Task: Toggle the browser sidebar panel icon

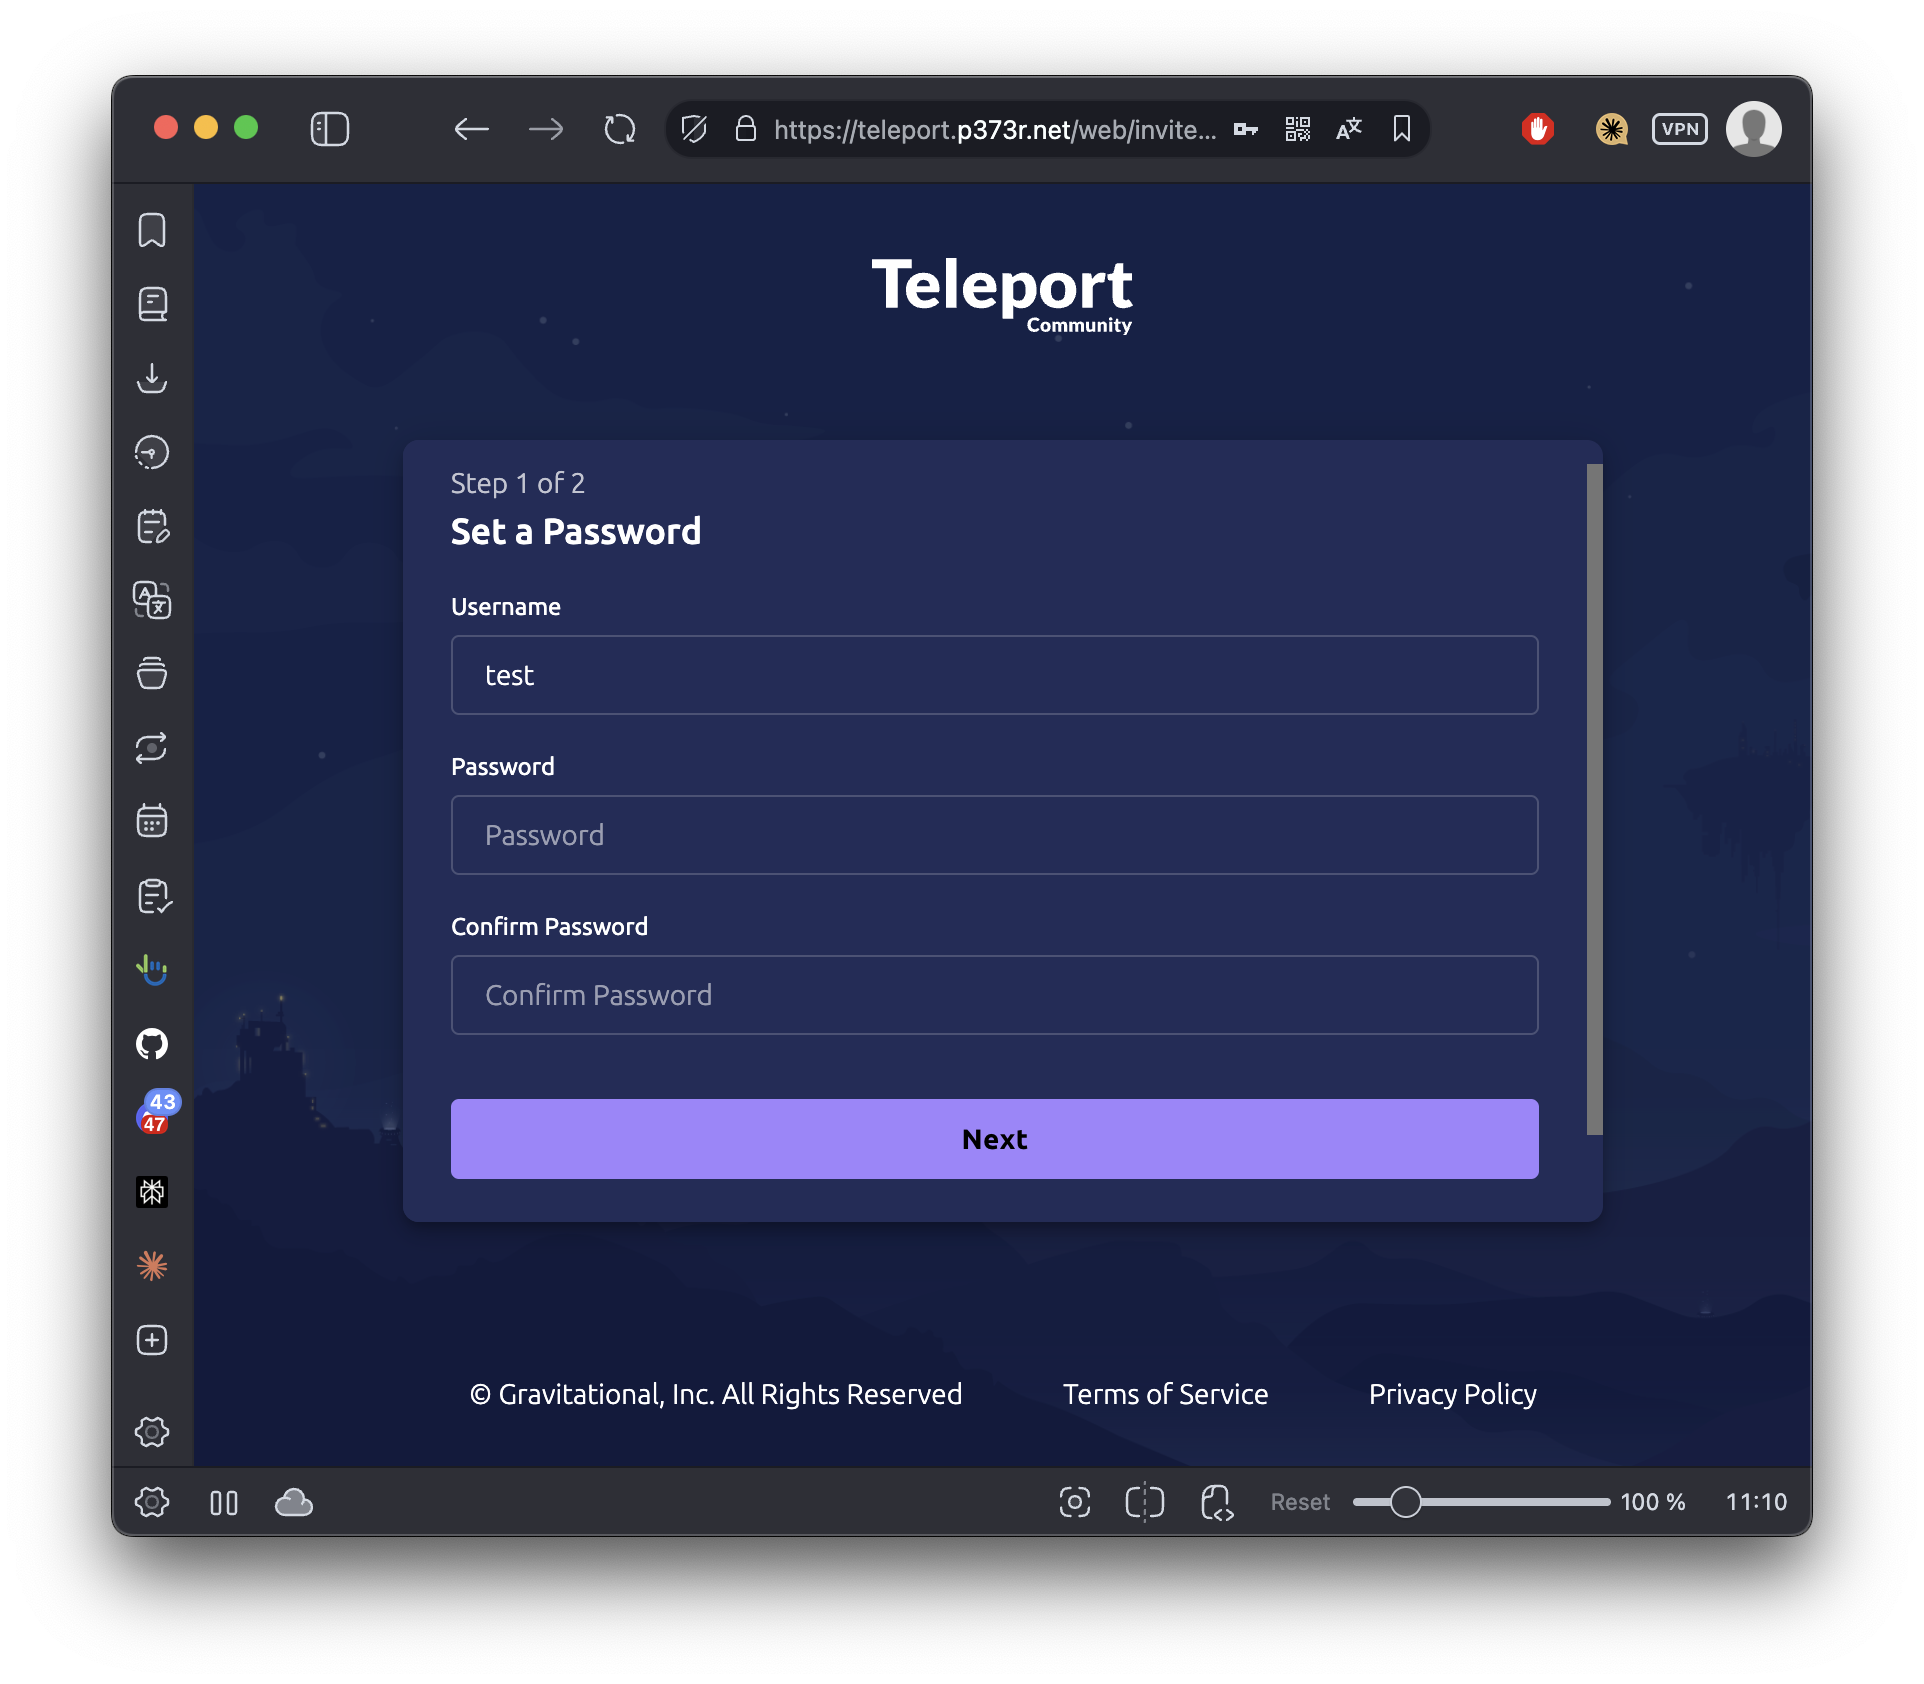Action: point(329,129)
